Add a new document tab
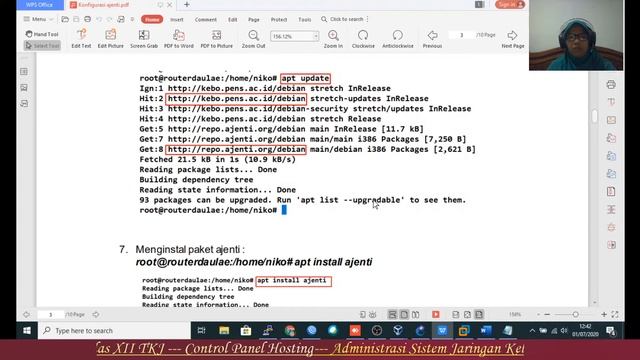The width and height of the screenshot is (640, 360). pyautogui.click(x=187, y=5)
